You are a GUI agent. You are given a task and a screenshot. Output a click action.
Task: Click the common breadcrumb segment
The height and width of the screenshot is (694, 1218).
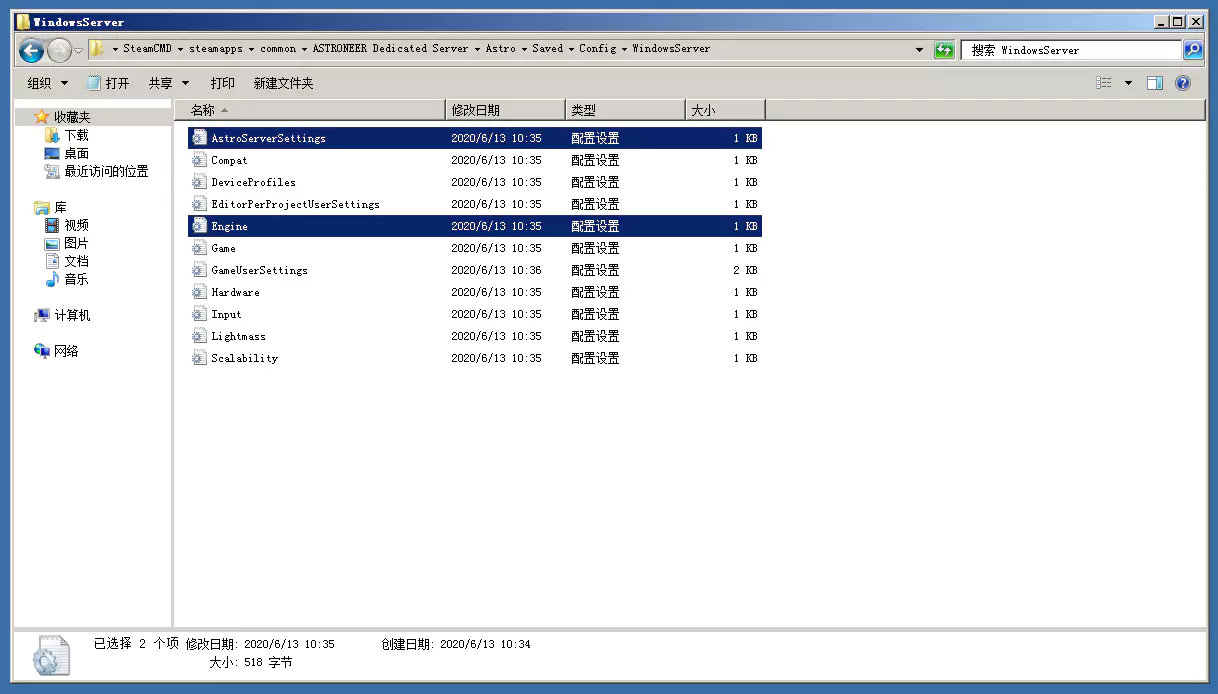[x=278, y=49]
